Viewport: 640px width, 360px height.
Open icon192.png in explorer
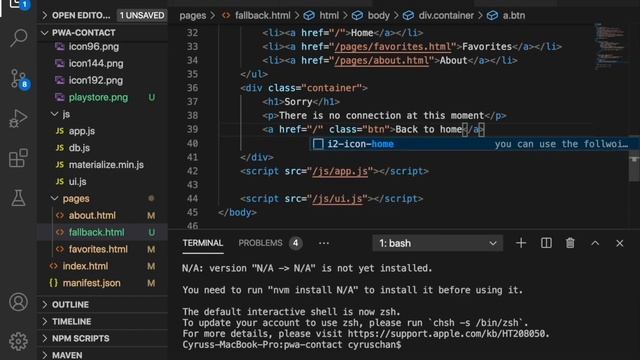[x=96, y=80]
